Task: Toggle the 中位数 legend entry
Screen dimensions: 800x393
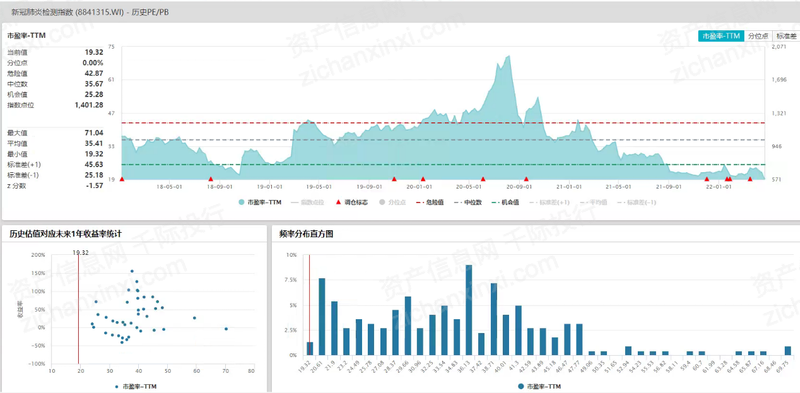Action: (468, 203)
